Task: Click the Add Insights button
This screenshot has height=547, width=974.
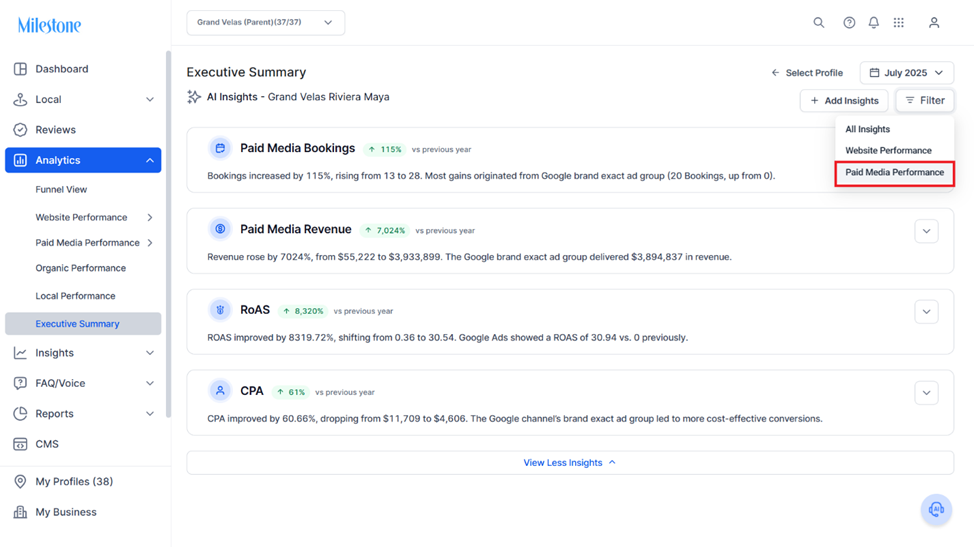Action: [844, 101]
